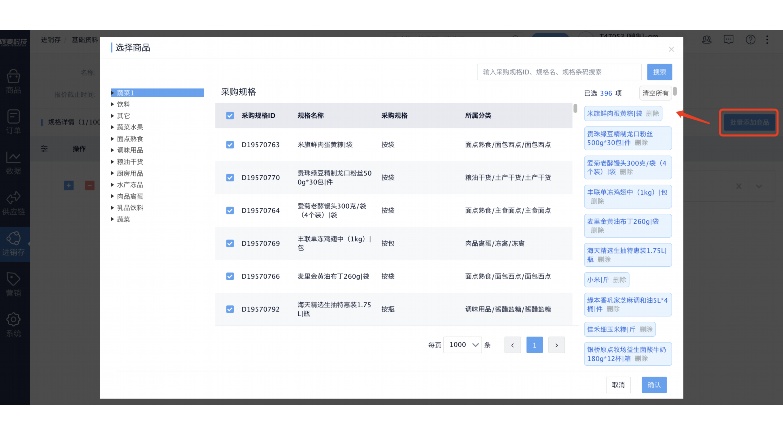
Task: Expand the 粮油干货 category tree node
Action: pos(113,162)
